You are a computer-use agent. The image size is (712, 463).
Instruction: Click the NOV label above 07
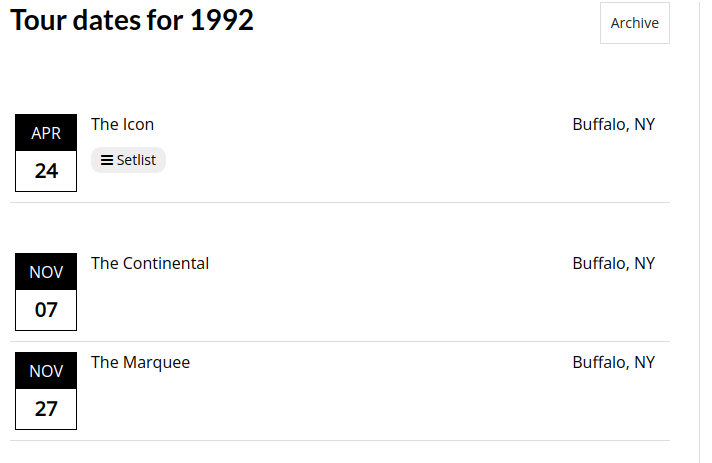46,272
